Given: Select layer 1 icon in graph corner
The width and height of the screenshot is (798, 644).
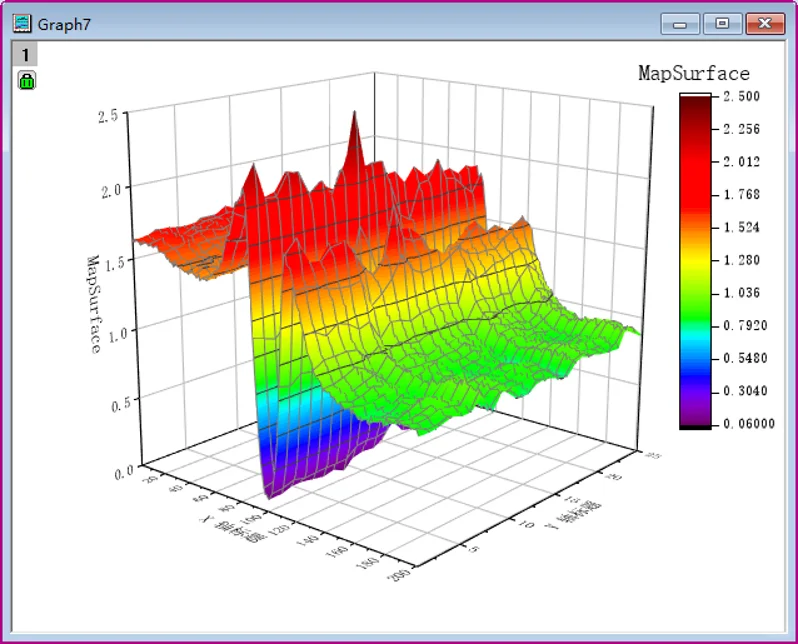Looking at the screenshot, I should click(x=24, y=54).
